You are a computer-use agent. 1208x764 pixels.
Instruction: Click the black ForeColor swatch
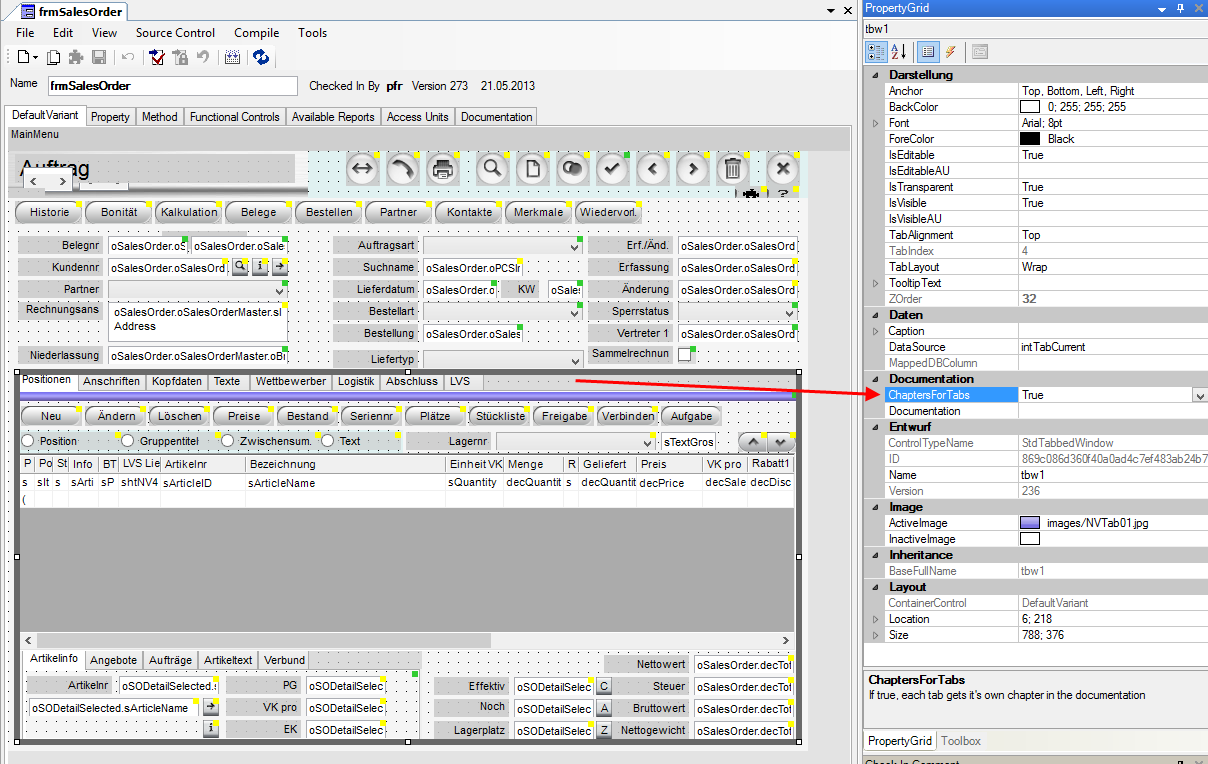pyautogui.click(x=1030, y=139)
